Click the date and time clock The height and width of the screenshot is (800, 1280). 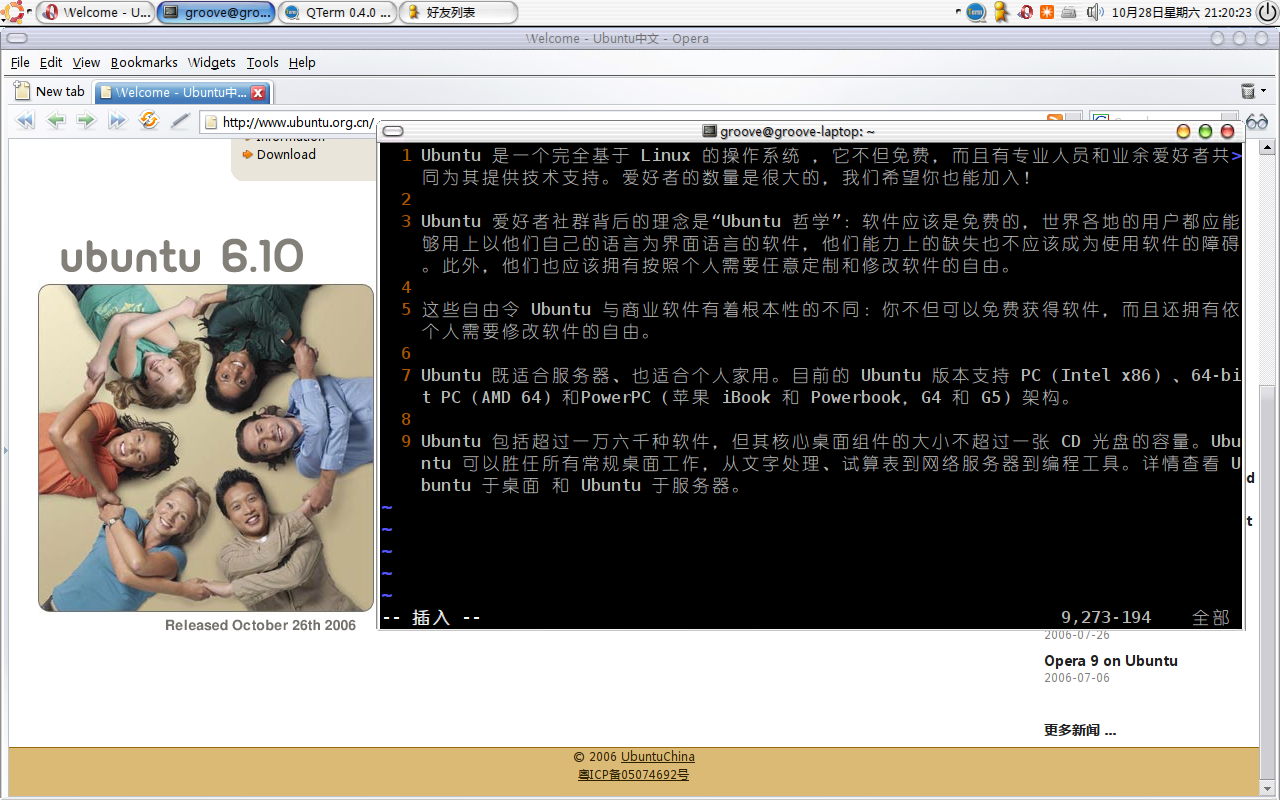1181,12
